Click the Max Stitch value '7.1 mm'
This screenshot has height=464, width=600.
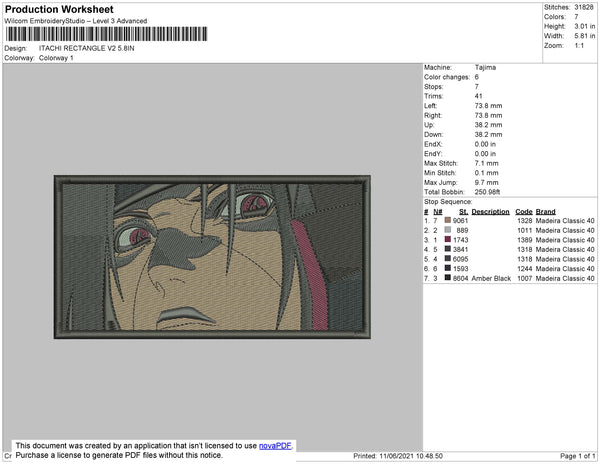(x=486, y=163)
